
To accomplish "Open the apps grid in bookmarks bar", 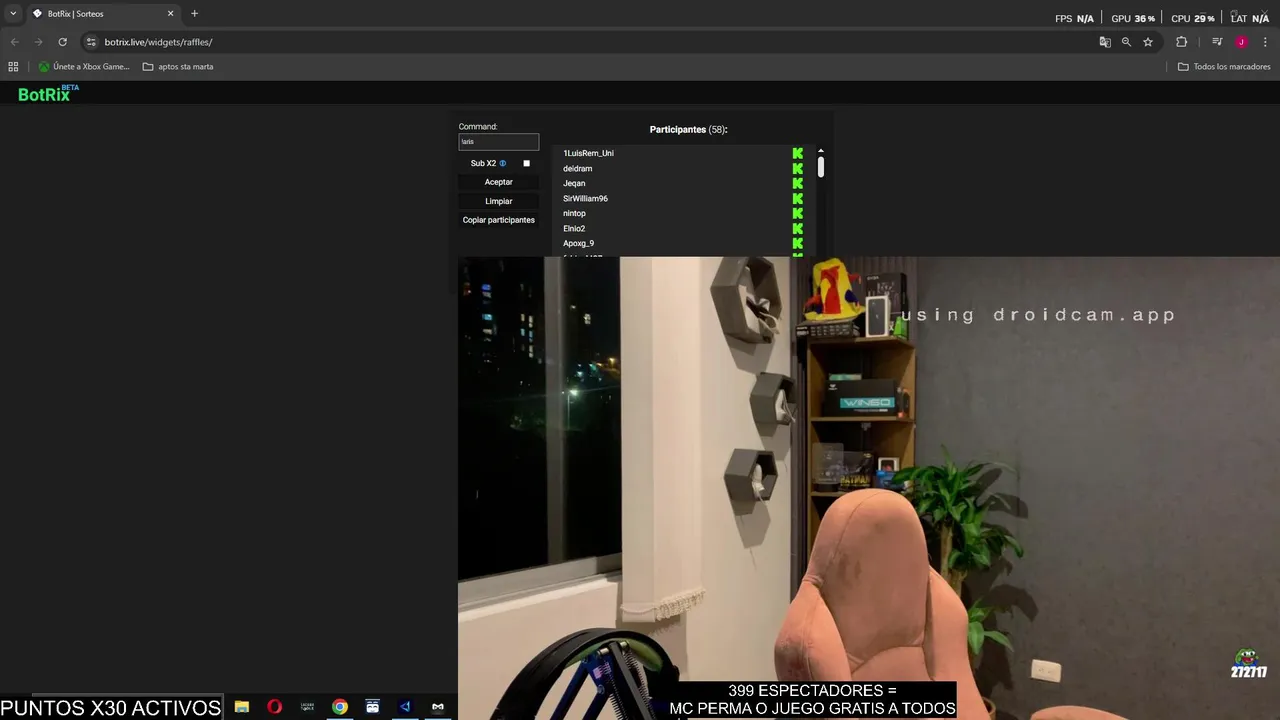I will [x=13, y=67].
